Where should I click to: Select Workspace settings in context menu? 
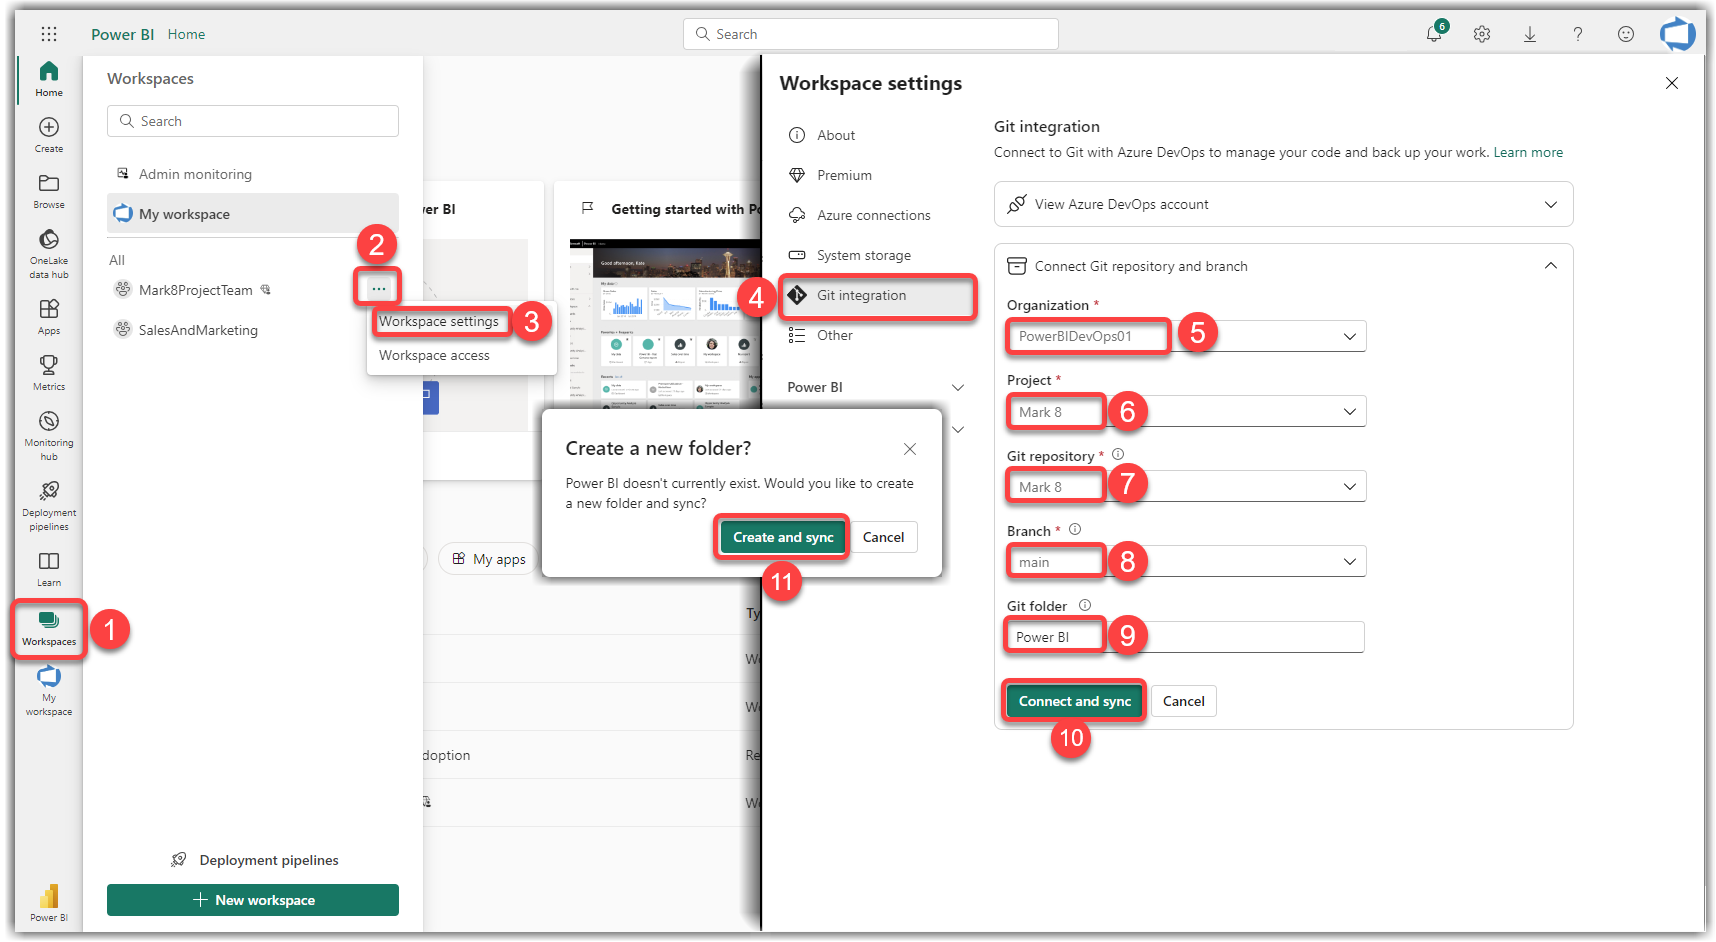click(439, 321)
